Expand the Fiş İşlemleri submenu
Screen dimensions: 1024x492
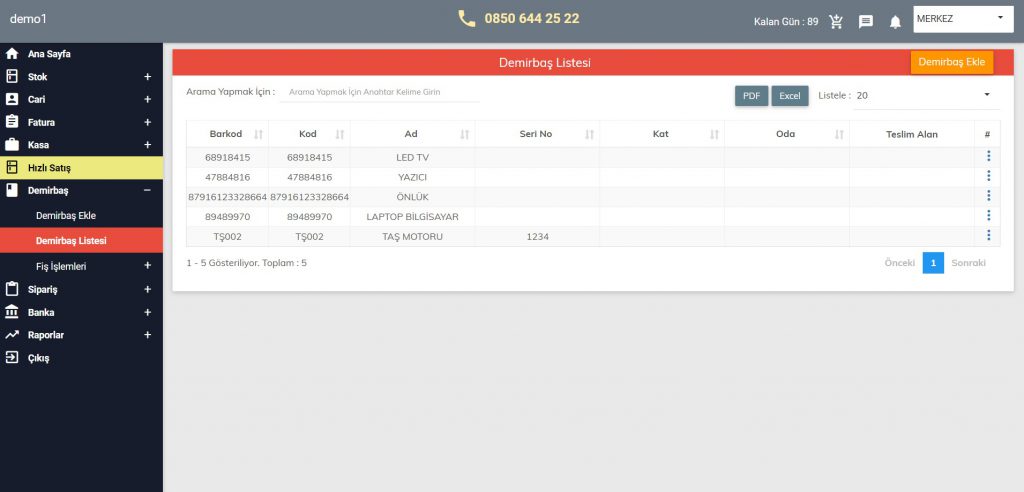(147, 266)
